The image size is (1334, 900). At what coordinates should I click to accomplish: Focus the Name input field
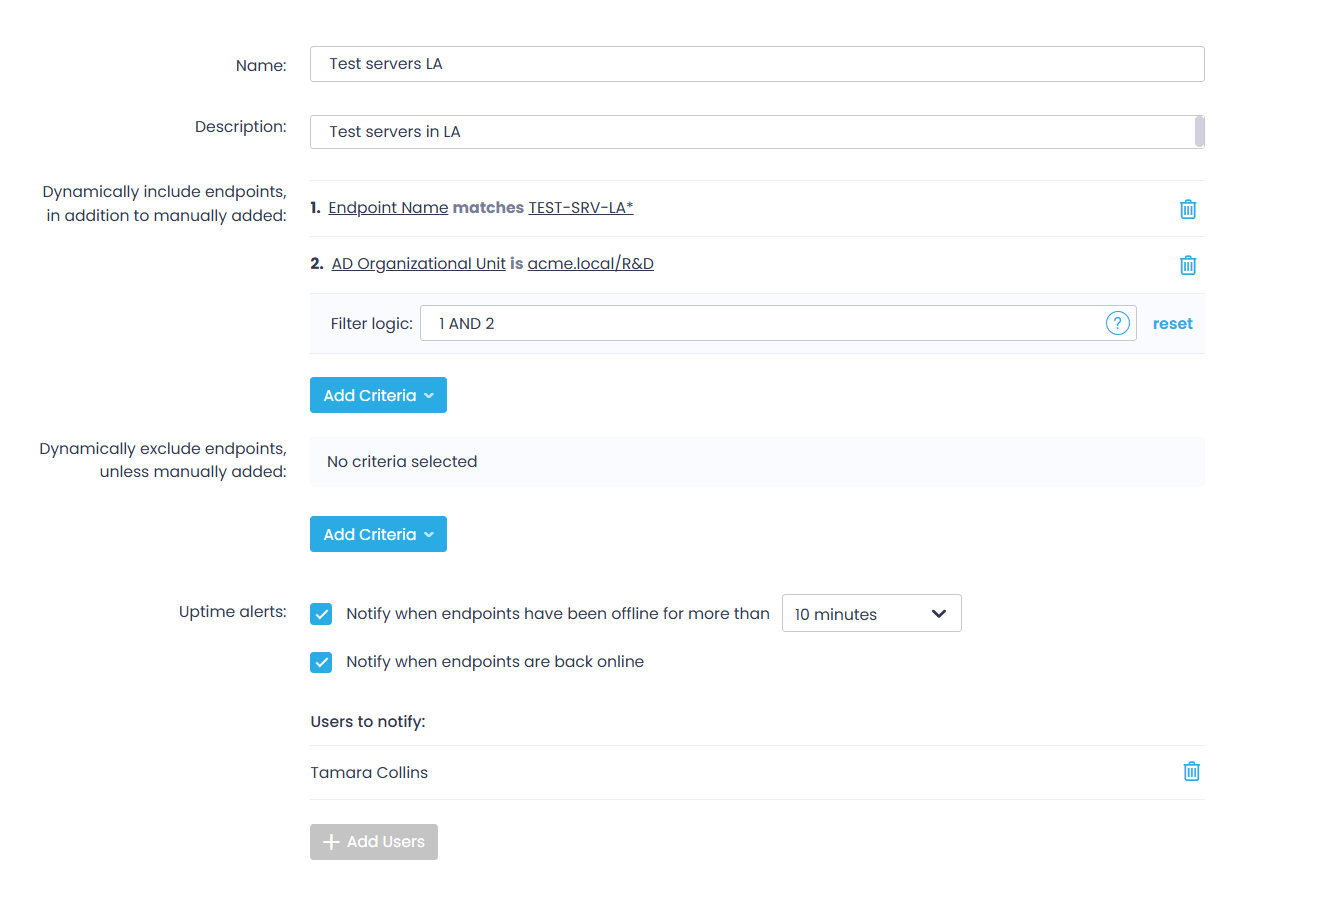click(x=756, y=64)
